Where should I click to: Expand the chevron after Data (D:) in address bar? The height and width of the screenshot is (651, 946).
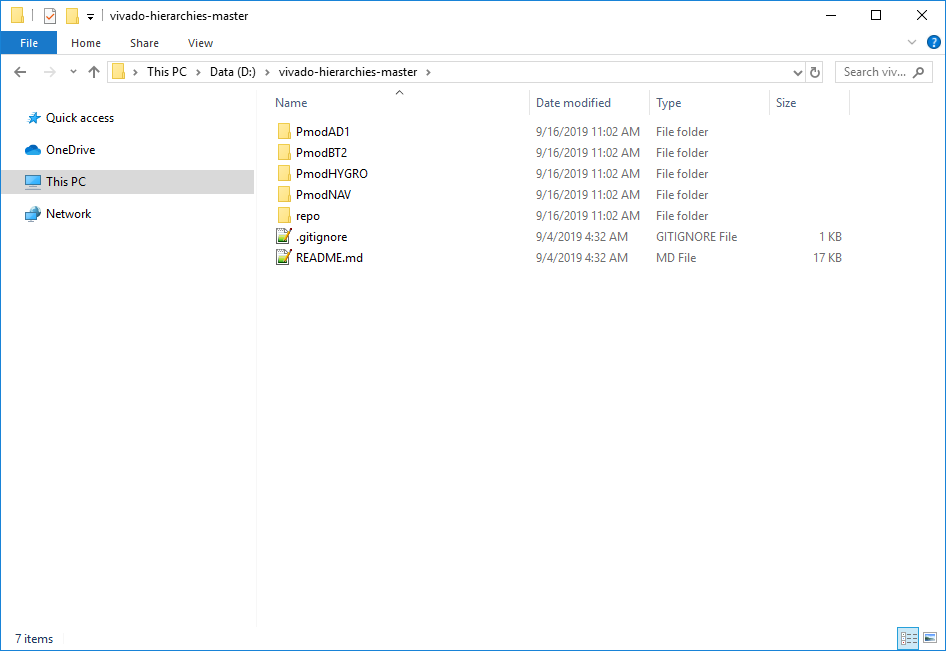click(267, 72)
